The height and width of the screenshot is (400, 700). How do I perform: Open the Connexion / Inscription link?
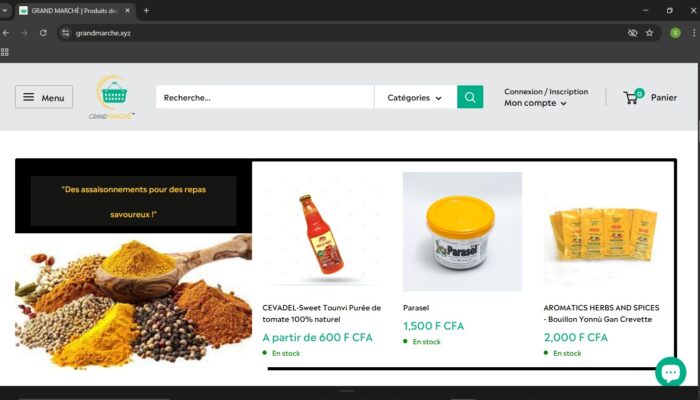pos(546,92)
